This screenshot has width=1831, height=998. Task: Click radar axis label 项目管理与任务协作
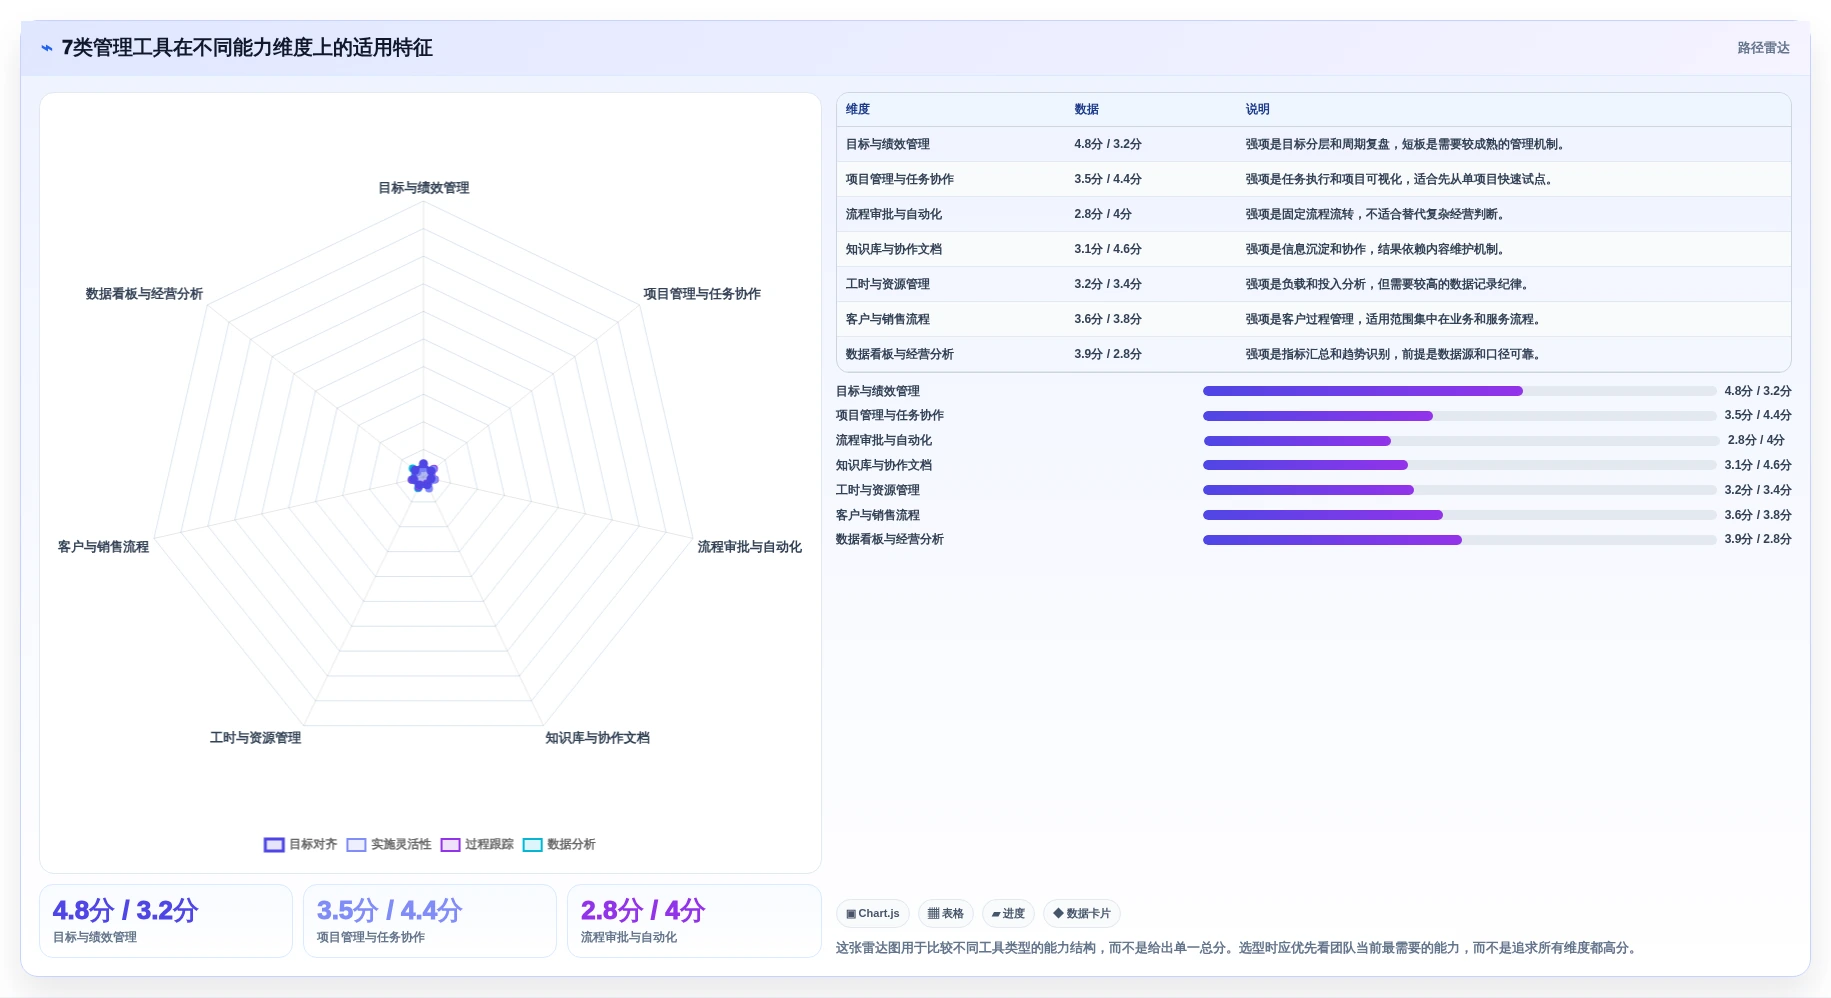[x=702, y=294]
